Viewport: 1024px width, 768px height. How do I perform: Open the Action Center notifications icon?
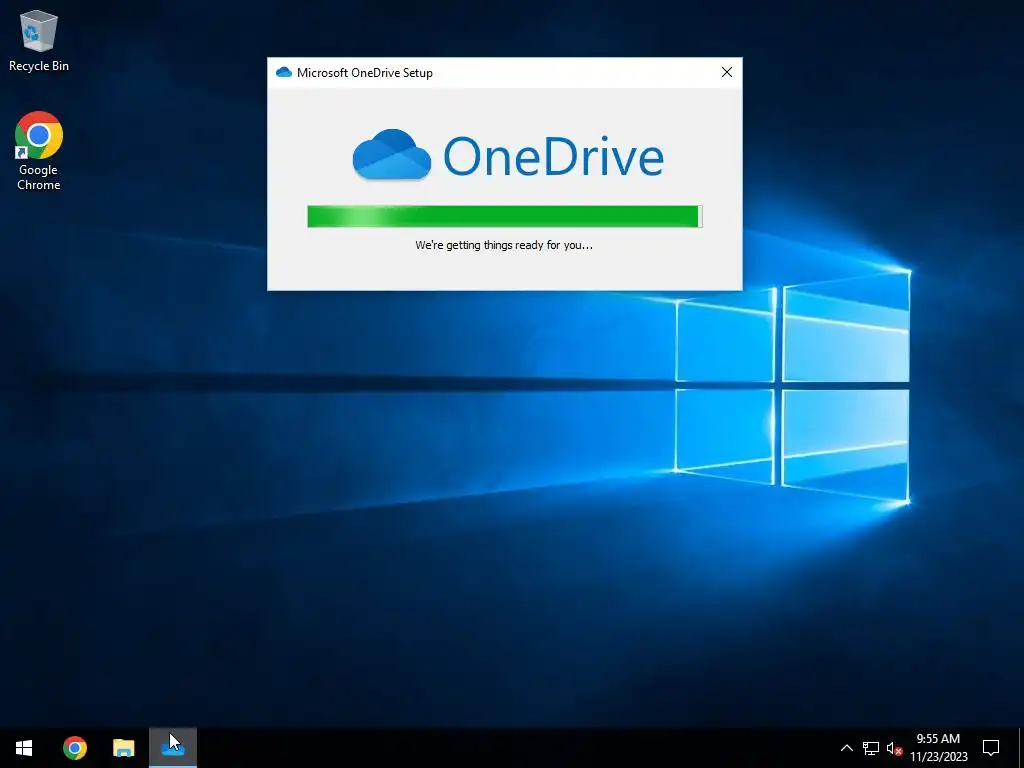[x=991, y=748]
